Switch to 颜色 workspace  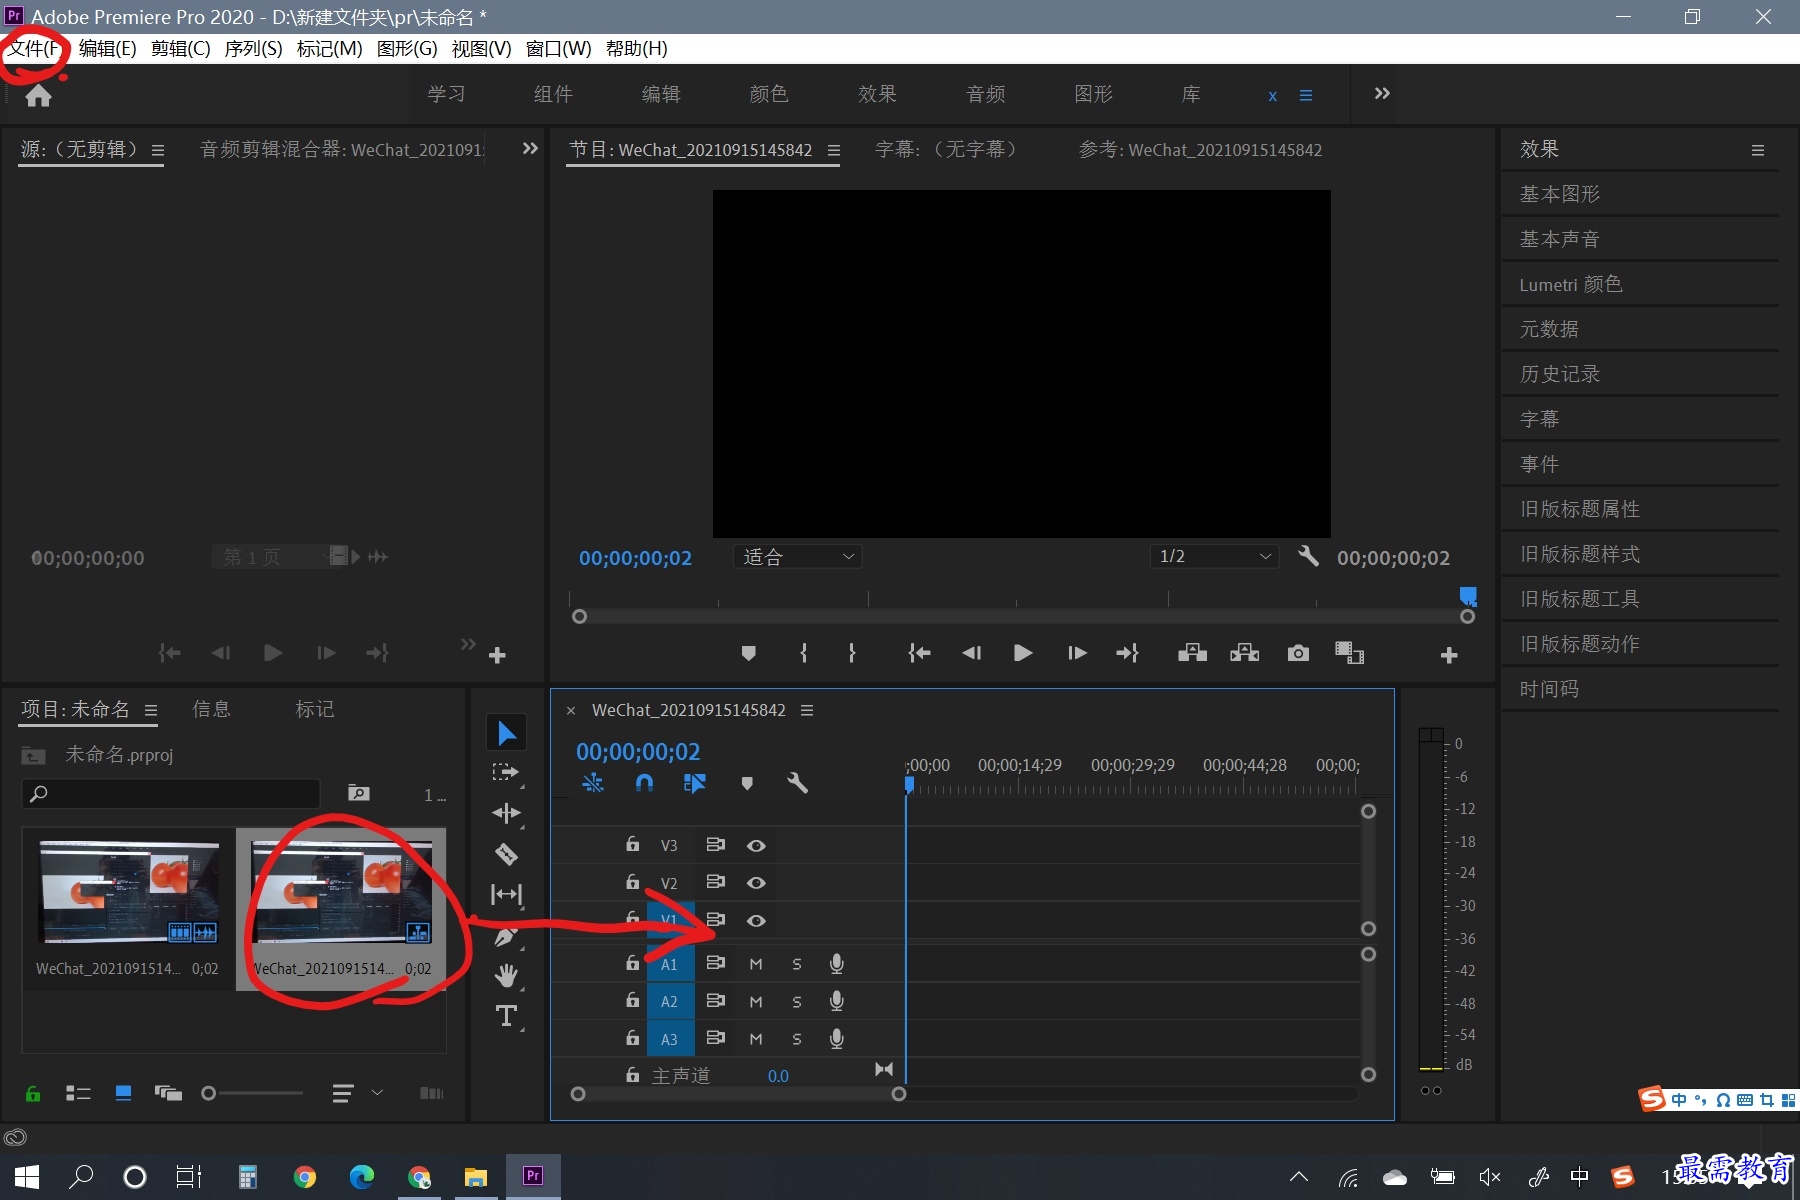(x=768, y=94)
